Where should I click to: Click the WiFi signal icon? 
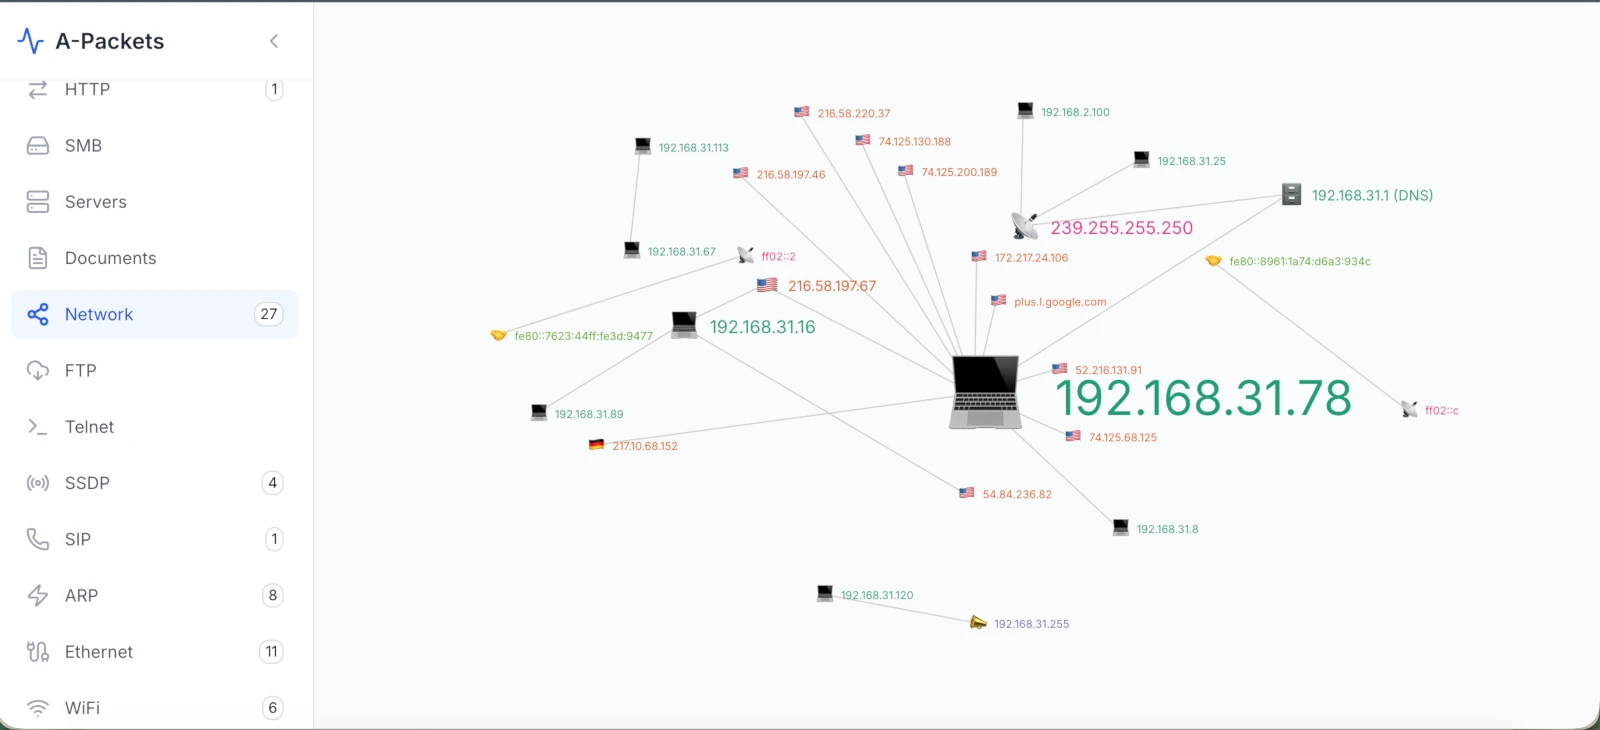(x=38, y=708)
